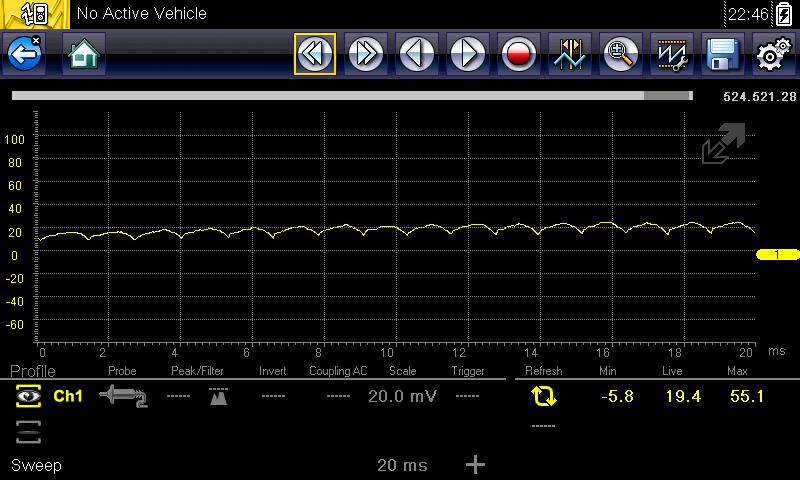Screen dimensions: 800x480
Task: Toggle the Peak/Filter setting for Ch1
Action: click(x=218, y=397)
